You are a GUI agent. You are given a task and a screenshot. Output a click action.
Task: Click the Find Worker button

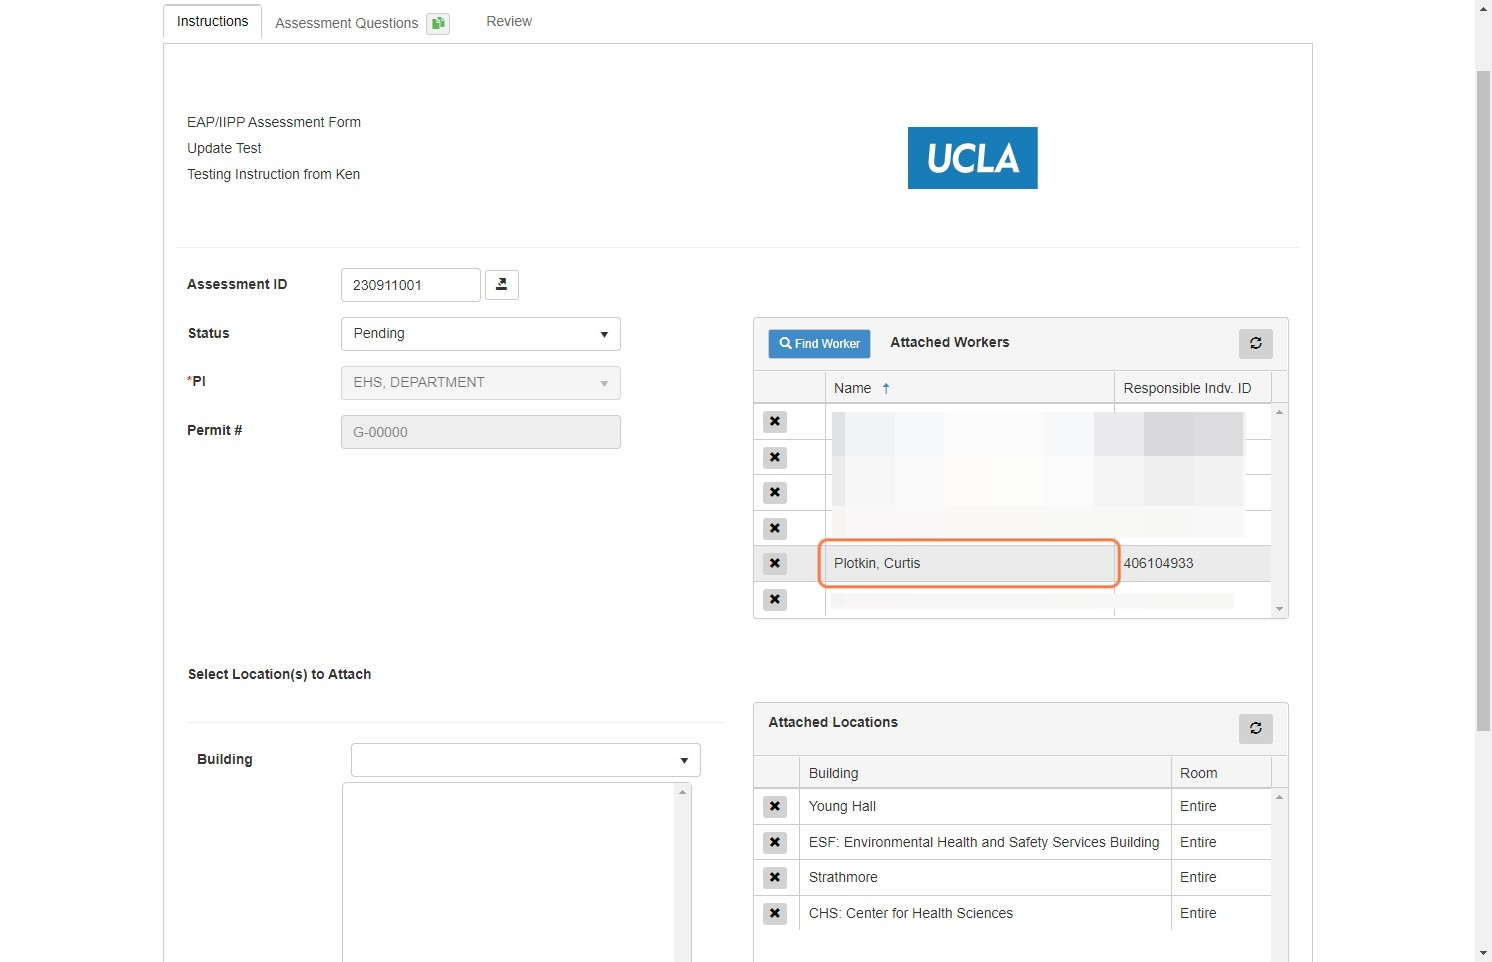coord(819,343)
